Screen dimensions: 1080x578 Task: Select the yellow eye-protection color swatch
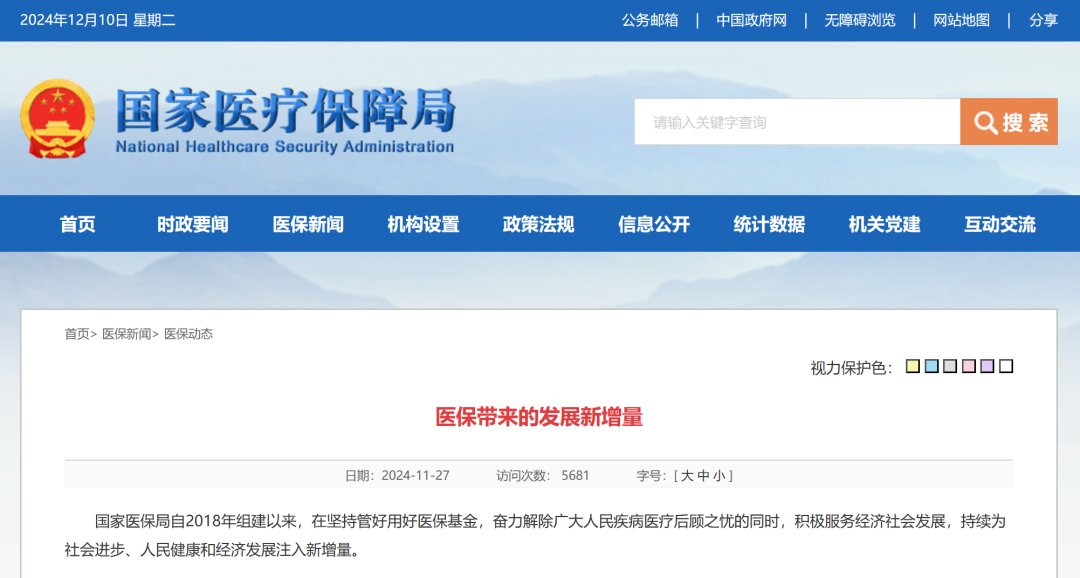coord(912,366)
